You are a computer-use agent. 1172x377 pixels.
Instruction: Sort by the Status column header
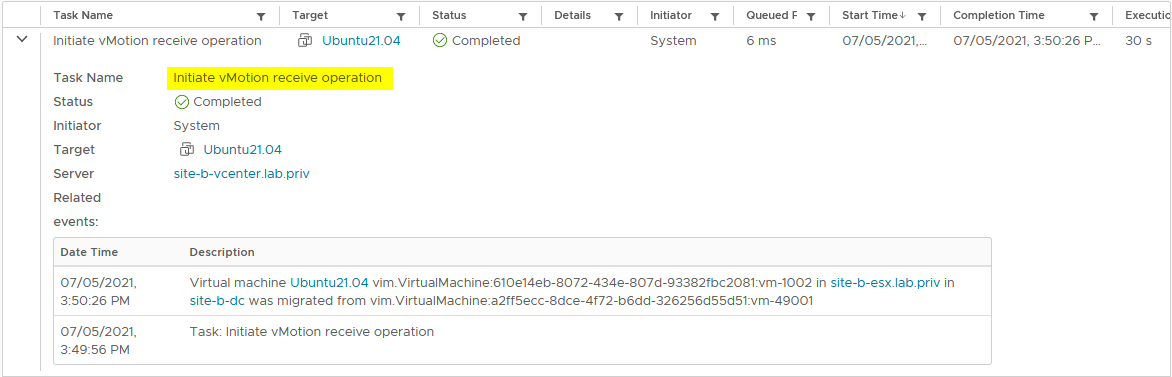point(449,15)
